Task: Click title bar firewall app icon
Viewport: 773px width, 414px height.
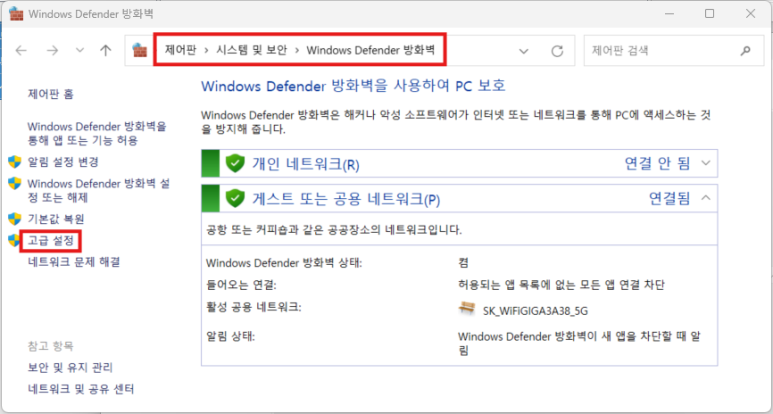Action: [16, 14]
